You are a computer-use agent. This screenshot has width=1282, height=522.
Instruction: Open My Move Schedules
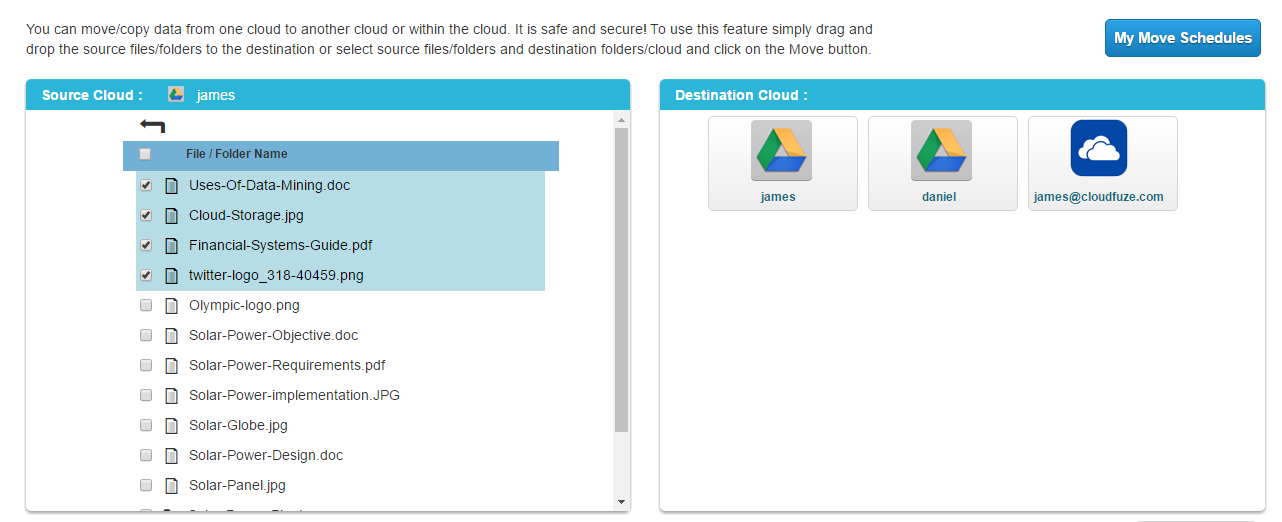1183,38
